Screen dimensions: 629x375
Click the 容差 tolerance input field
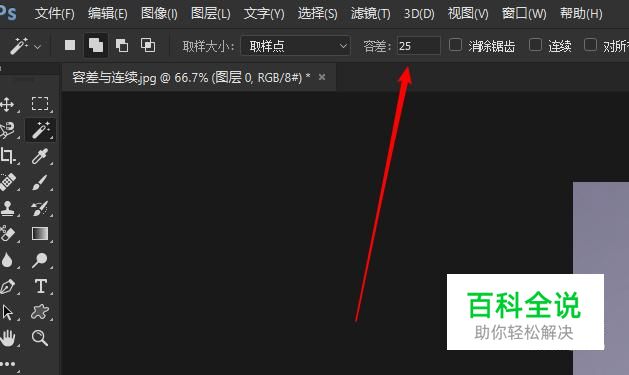(x=419, y=46)
